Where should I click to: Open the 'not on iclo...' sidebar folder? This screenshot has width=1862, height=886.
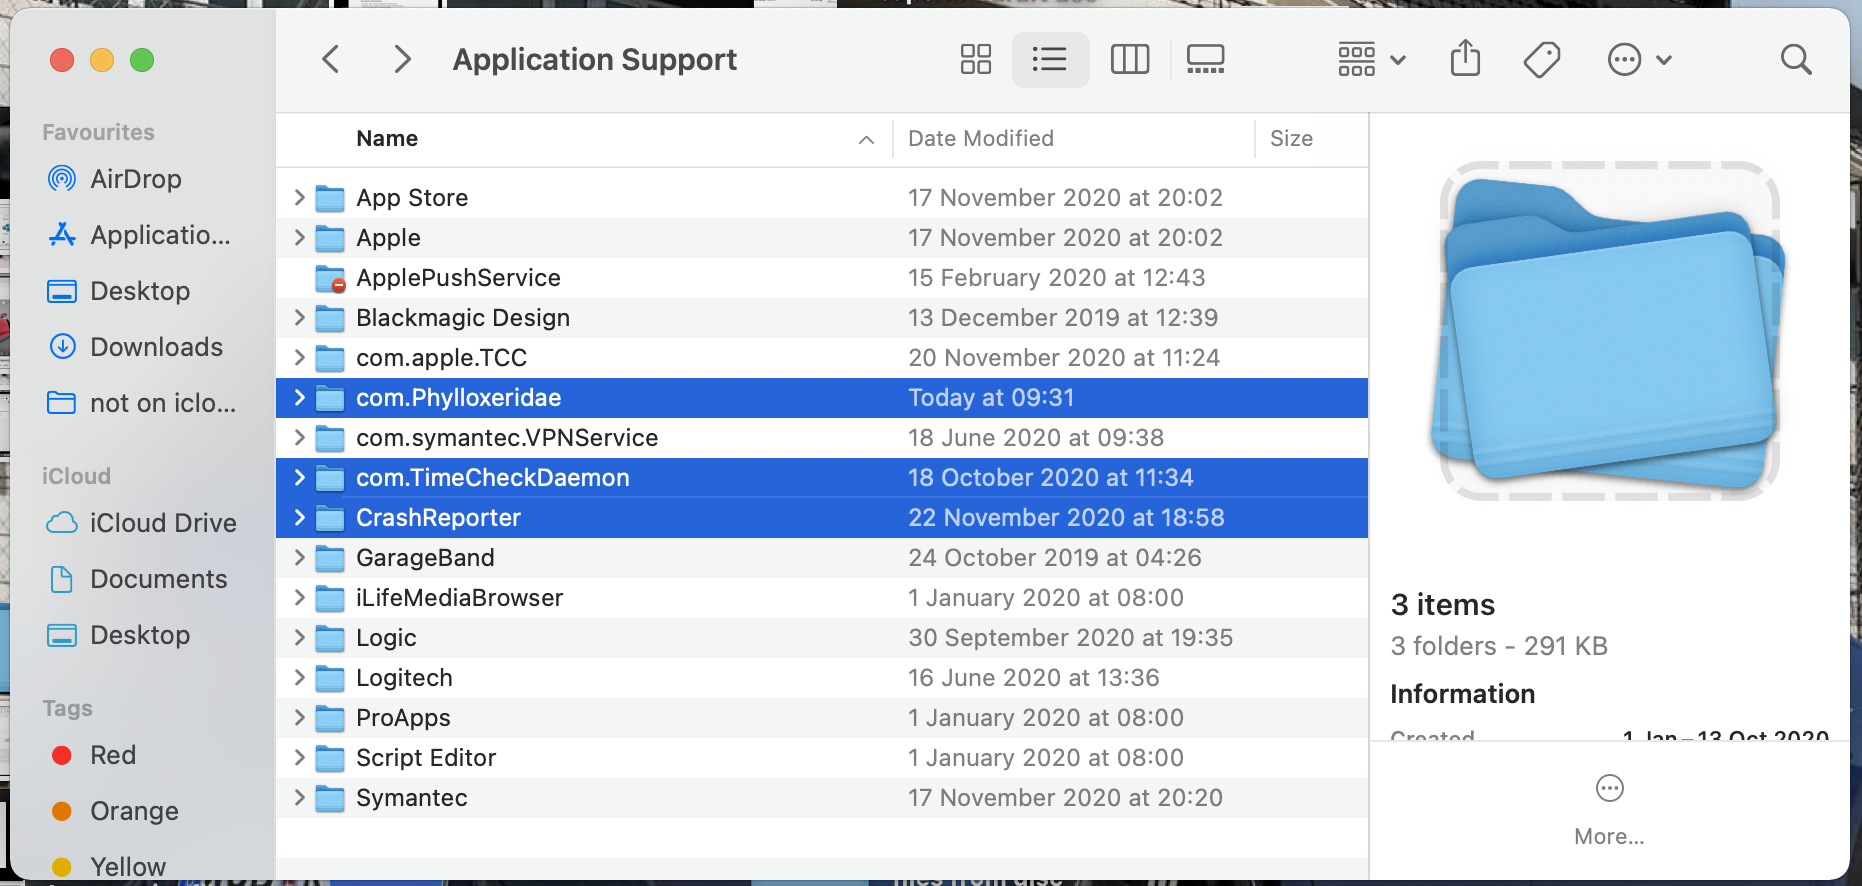[142, 403]
